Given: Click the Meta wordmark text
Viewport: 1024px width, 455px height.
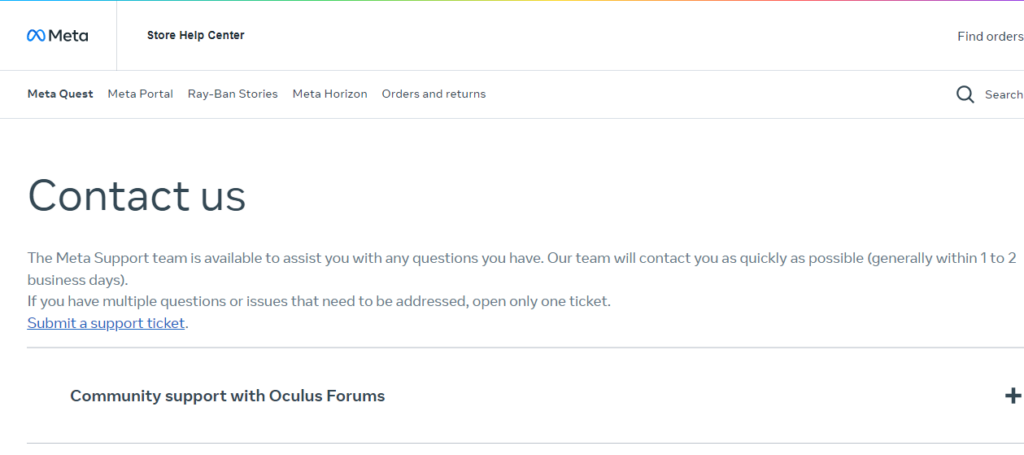Looking at the screenshot, I should [69, 36].
